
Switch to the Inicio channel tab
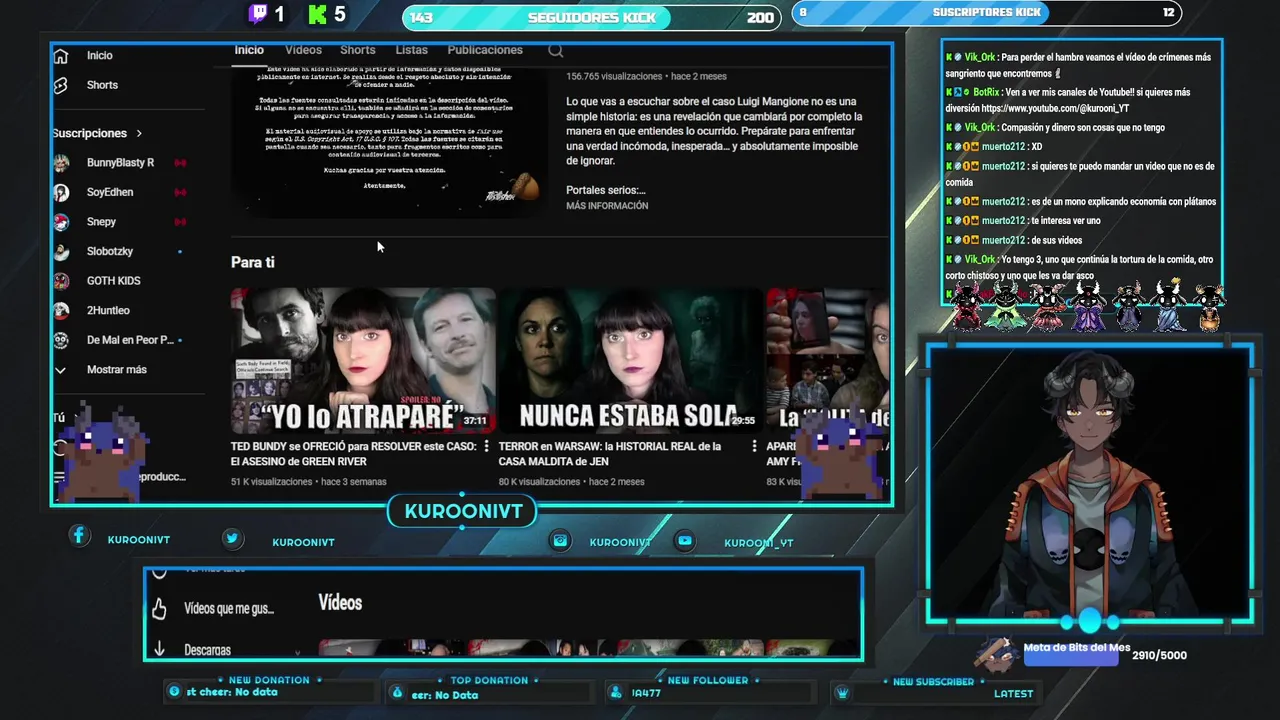[x=249, y=50]
